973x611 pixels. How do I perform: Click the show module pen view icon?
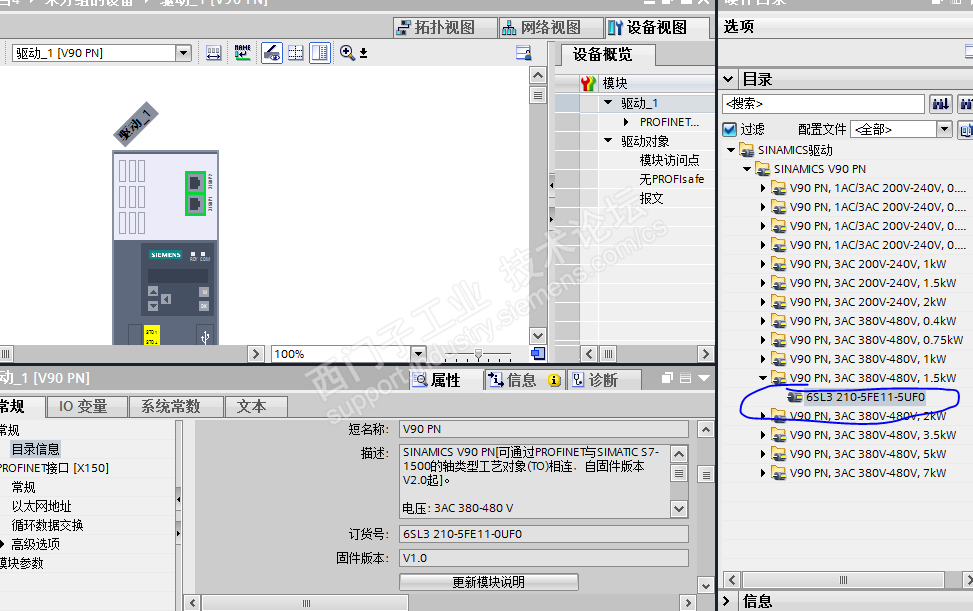point(272,53)
